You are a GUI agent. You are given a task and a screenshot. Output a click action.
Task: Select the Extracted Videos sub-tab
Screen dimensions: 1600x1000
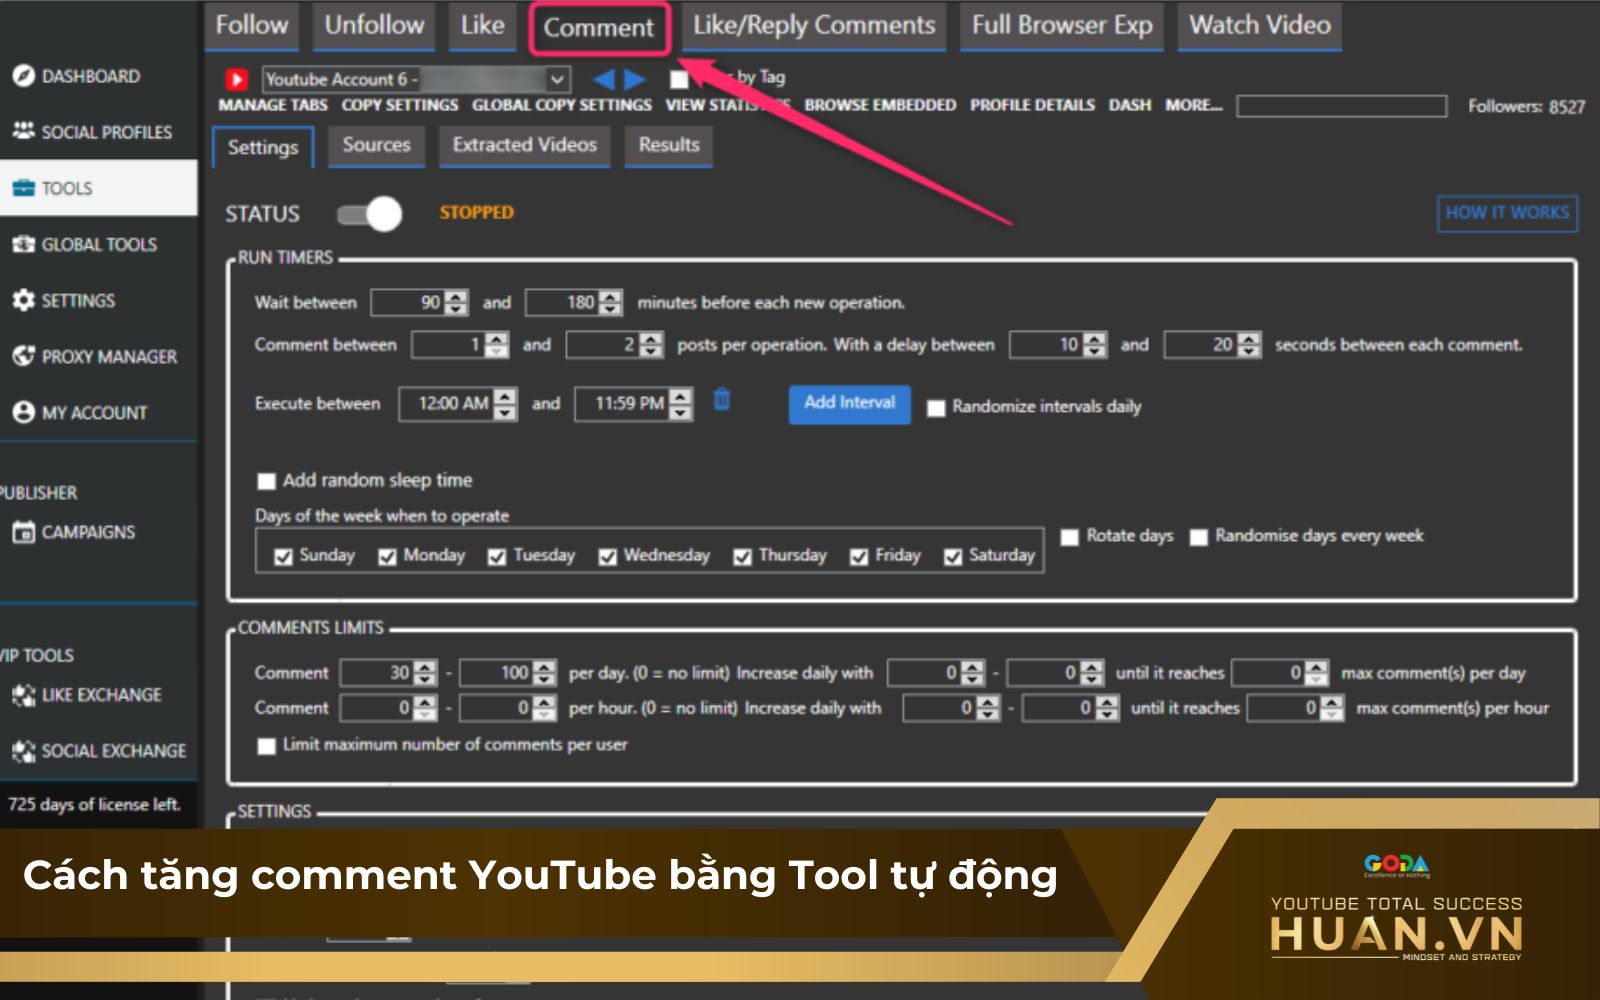pyautogui.click(x=525, y=146)
